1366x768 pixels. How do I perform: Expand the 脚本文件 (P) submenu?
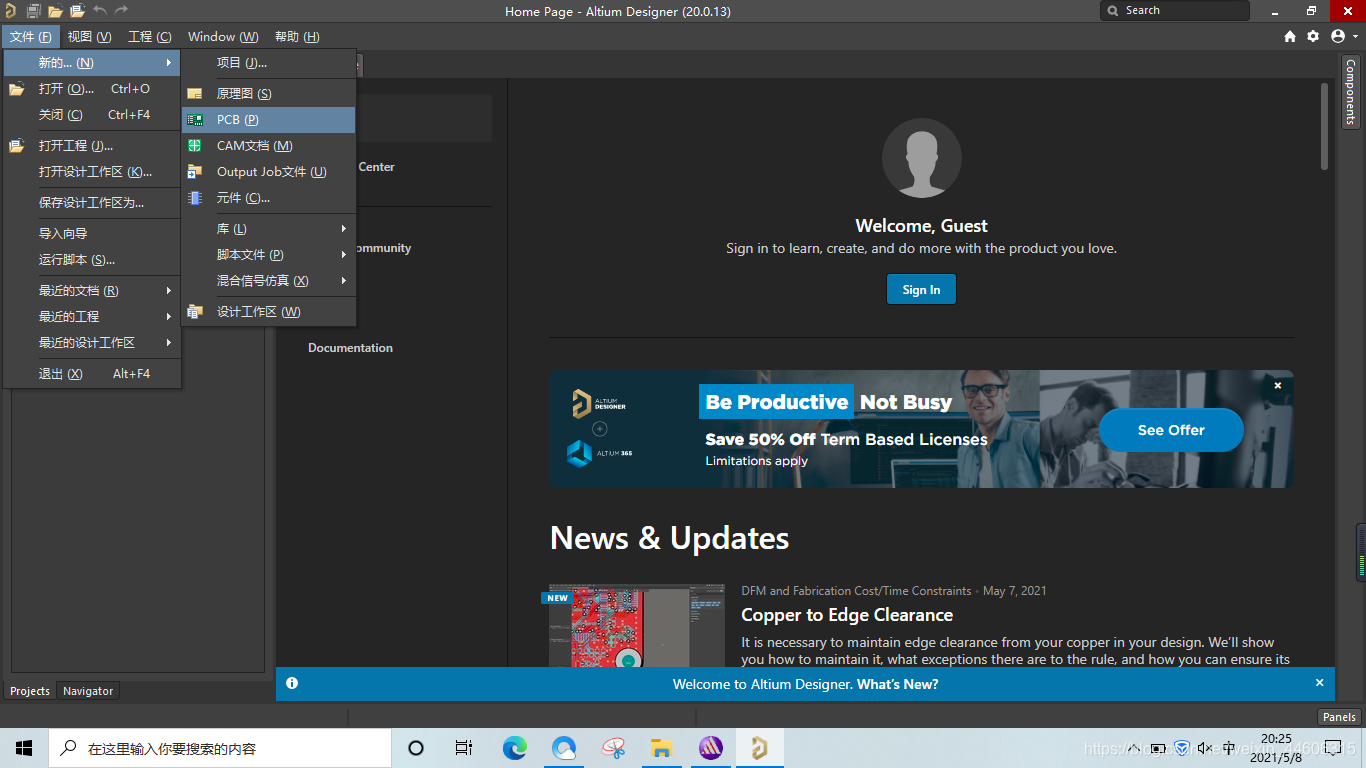pos(268,255)
